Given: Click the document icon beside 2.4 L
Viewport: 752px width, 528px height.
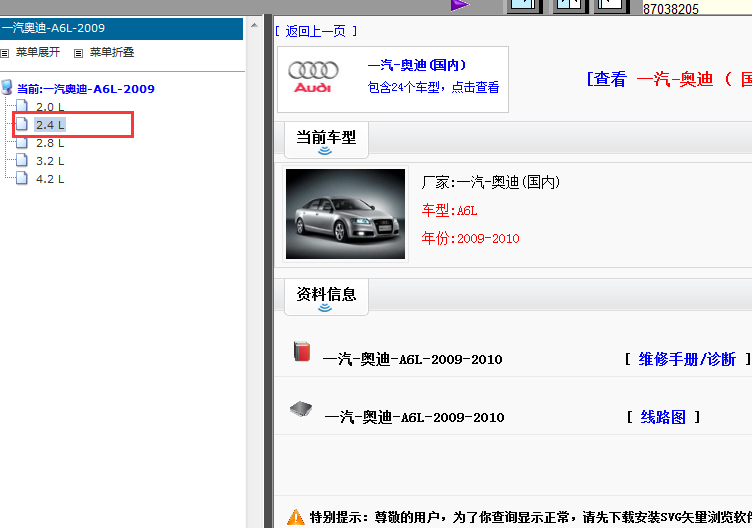Looking at the screenshot, I should pyautogui.click(x=22, y=124).
